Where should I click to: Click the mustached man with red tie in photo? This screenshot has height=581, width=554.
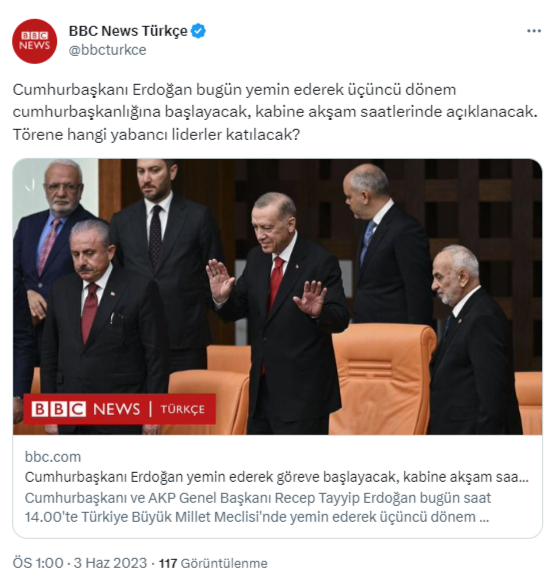coord(102,326)
